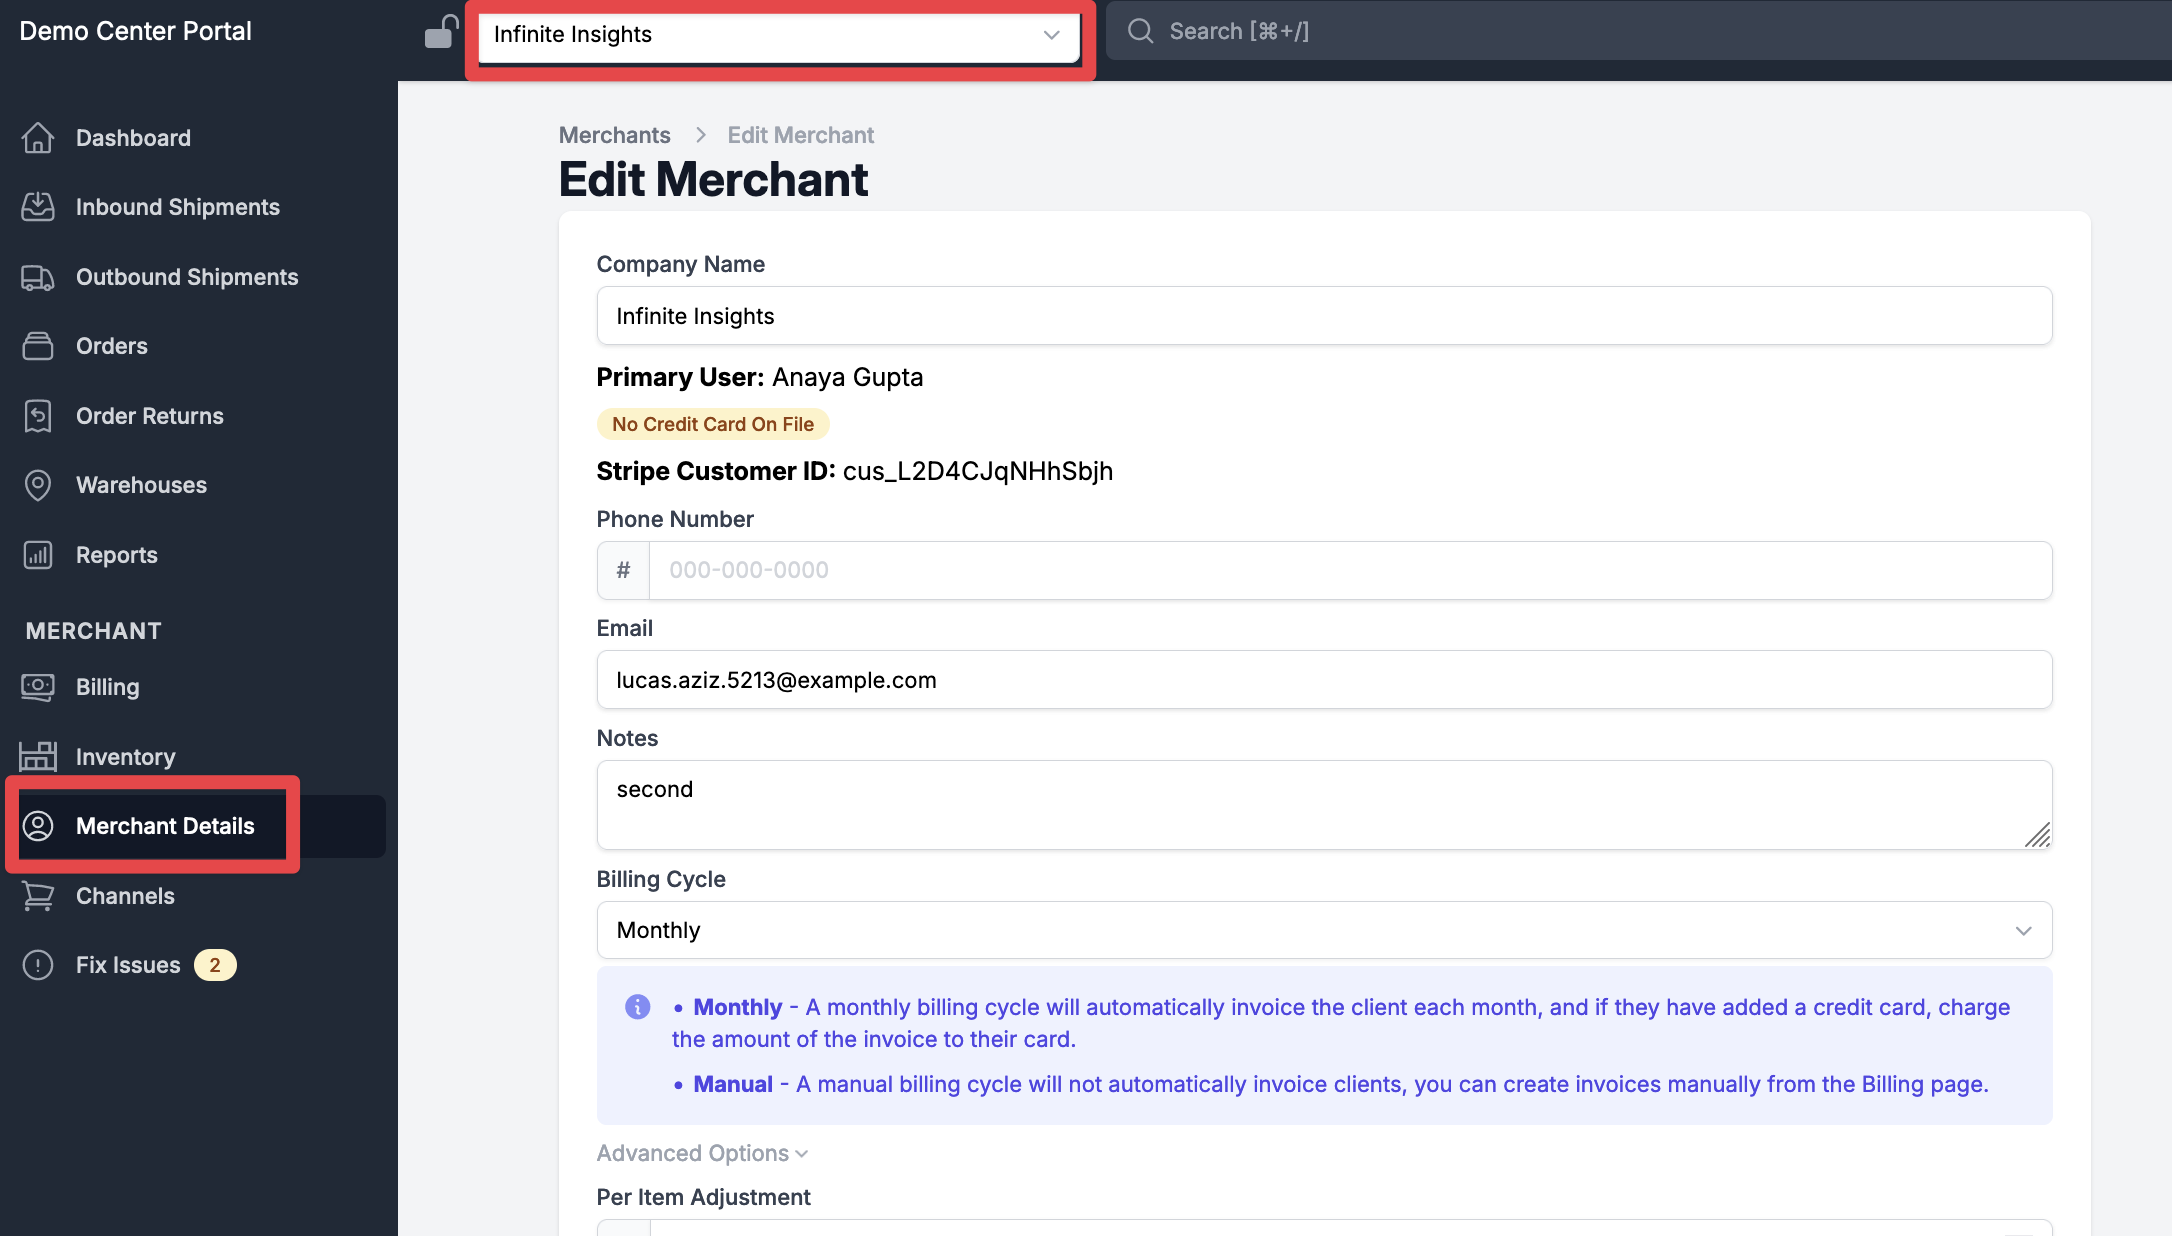
Task: Click the Inbound Shipments tray icon
Action: 38,207
